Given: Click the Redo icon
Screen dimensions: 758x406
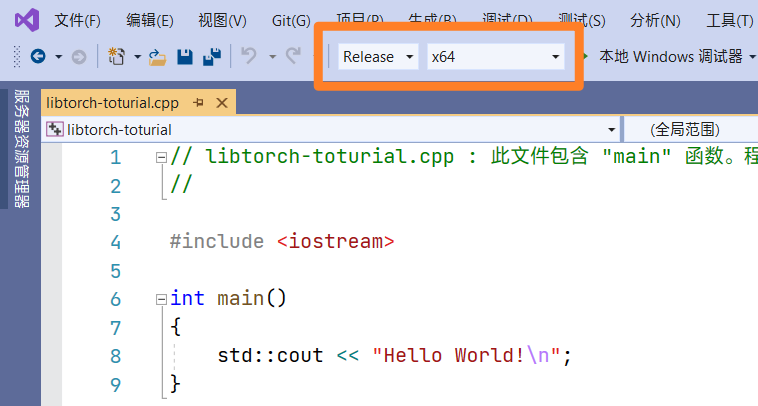Looking at the screenshot, I should pos(293,56).
